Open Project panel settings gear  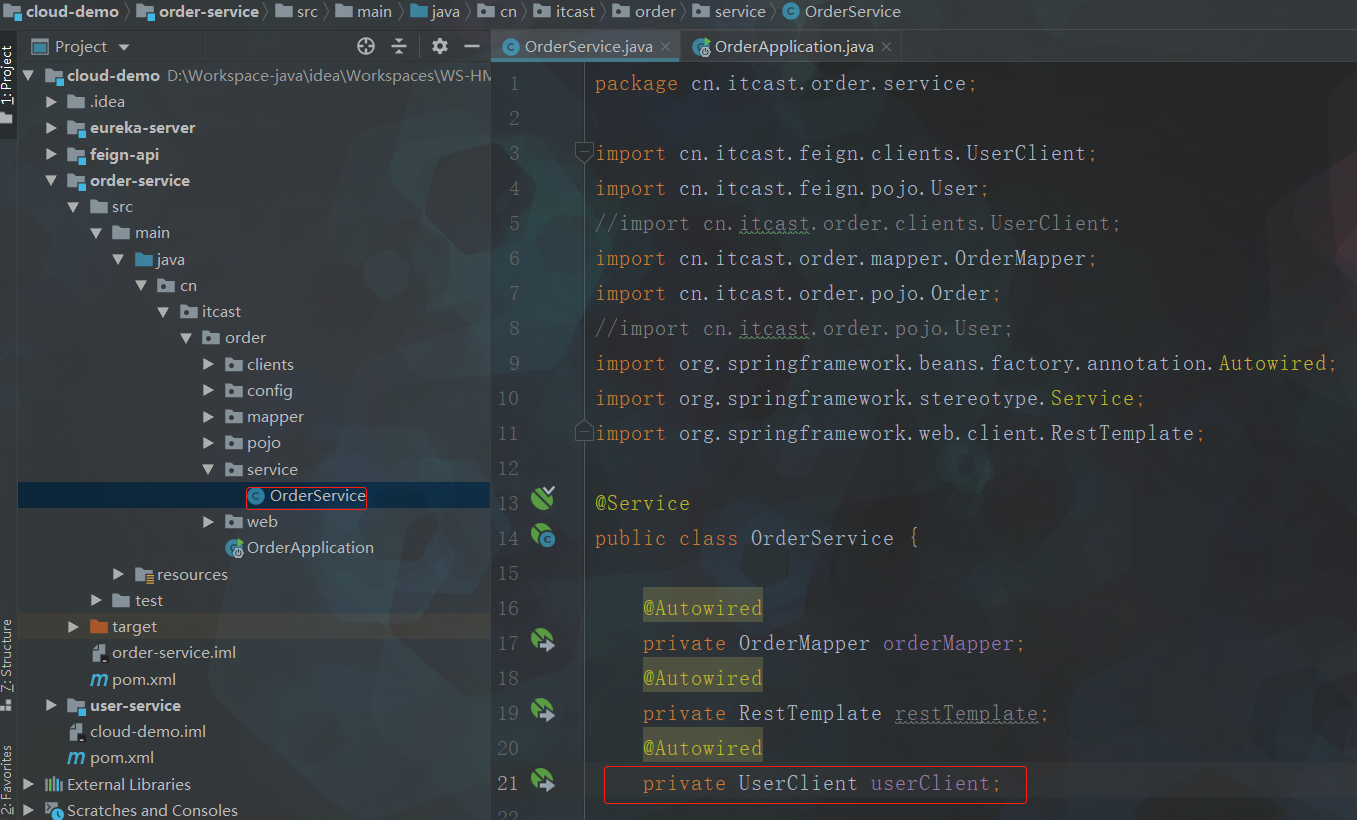coord(440,46)
